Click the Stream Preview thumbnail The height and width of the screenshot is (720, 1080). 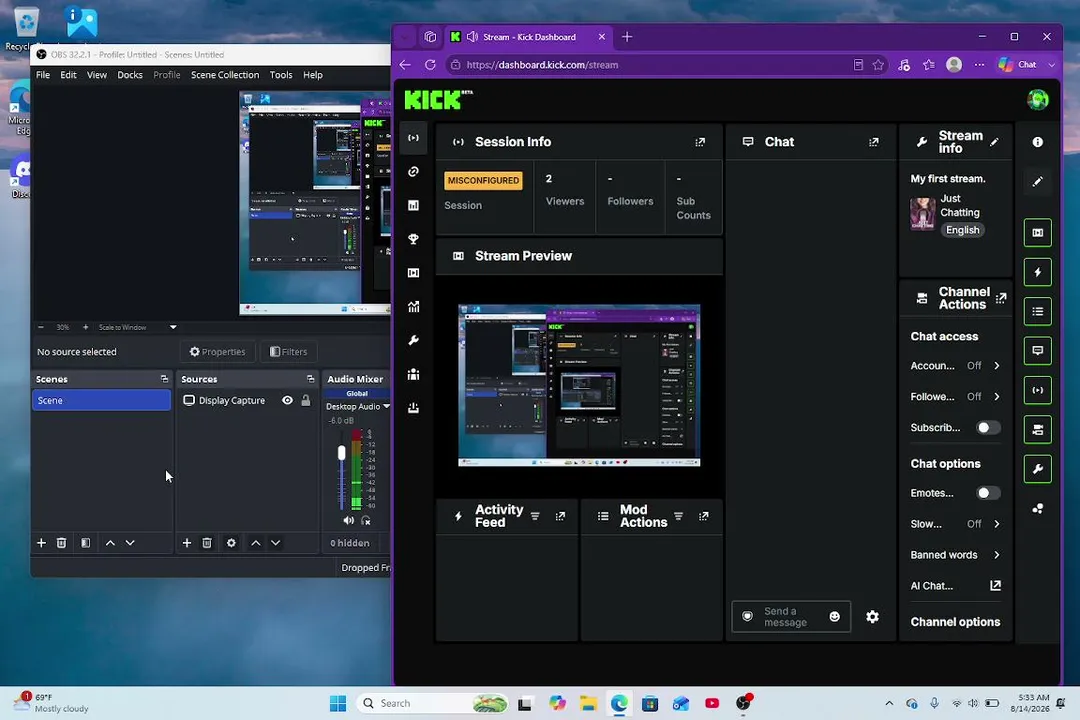[x=579, y=386]
